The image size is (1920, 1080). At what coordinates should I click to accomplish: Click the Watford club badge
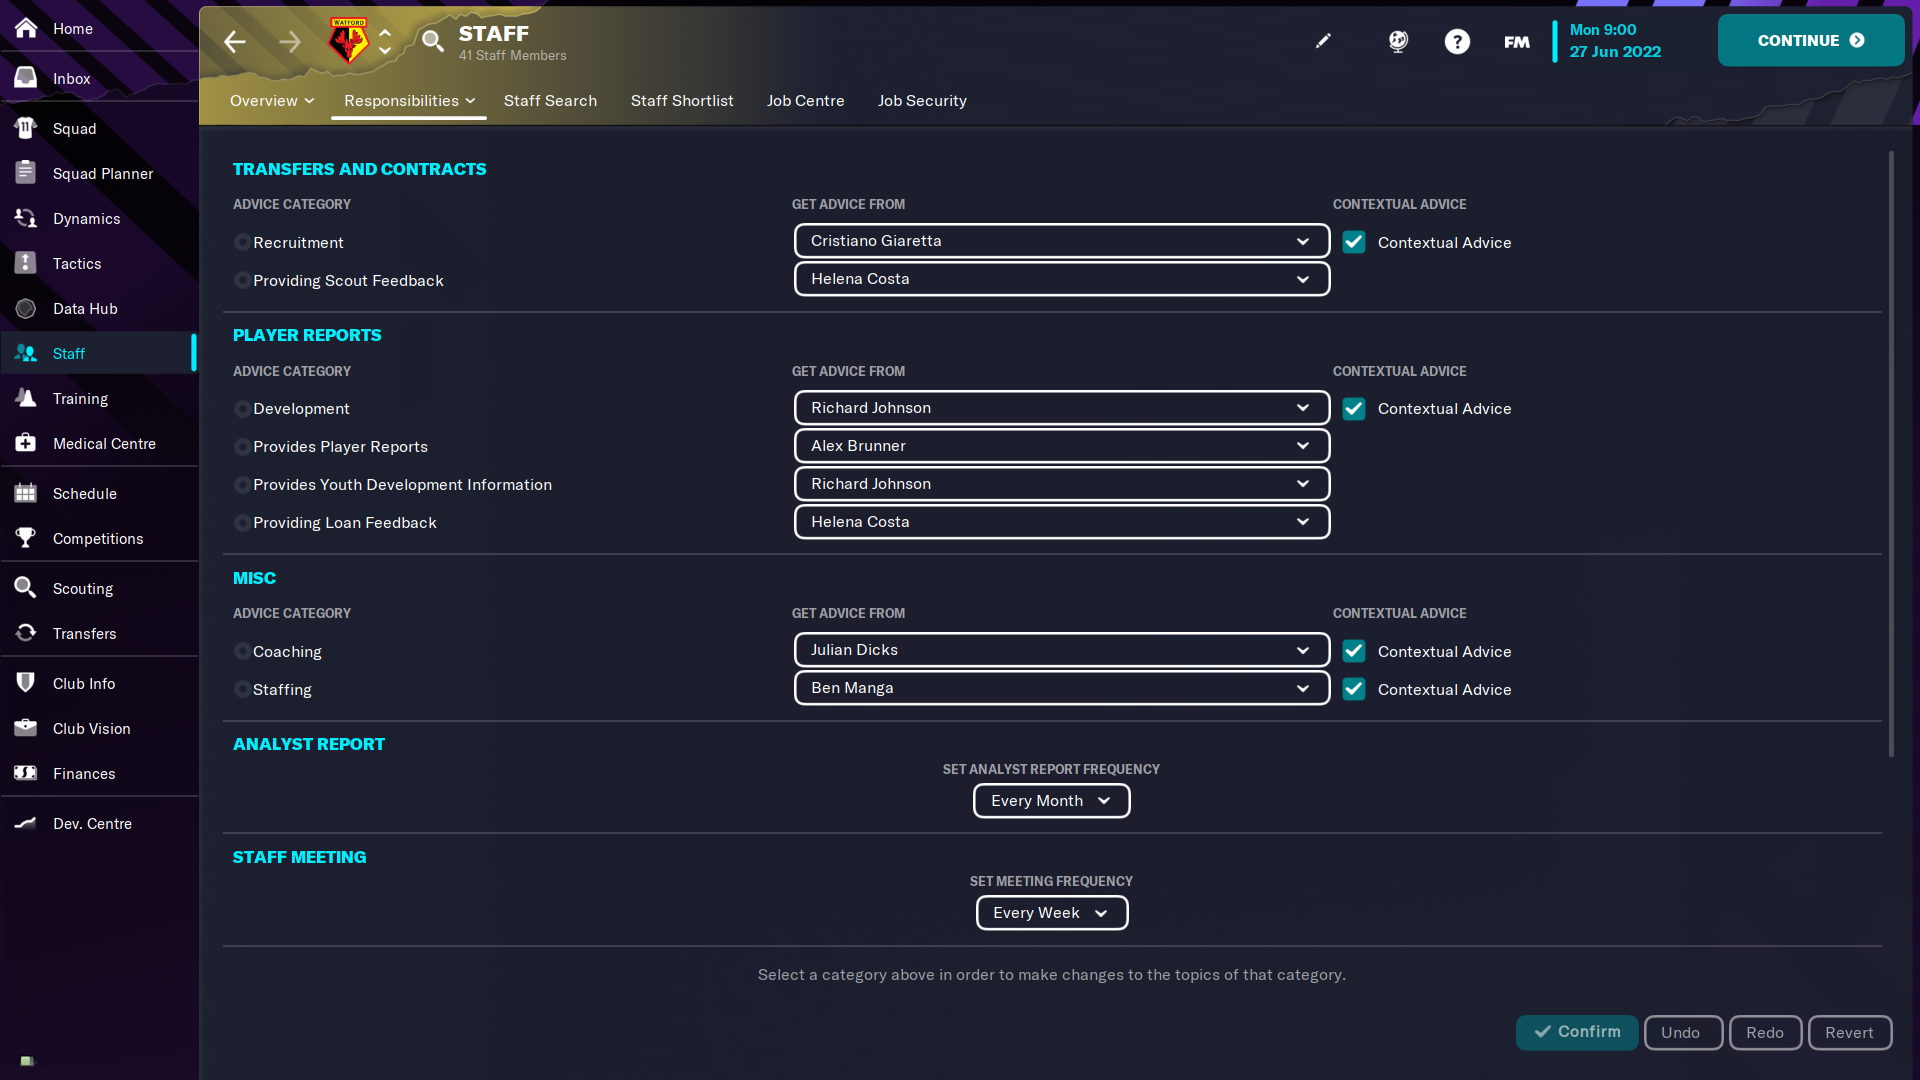coord(348,41)
